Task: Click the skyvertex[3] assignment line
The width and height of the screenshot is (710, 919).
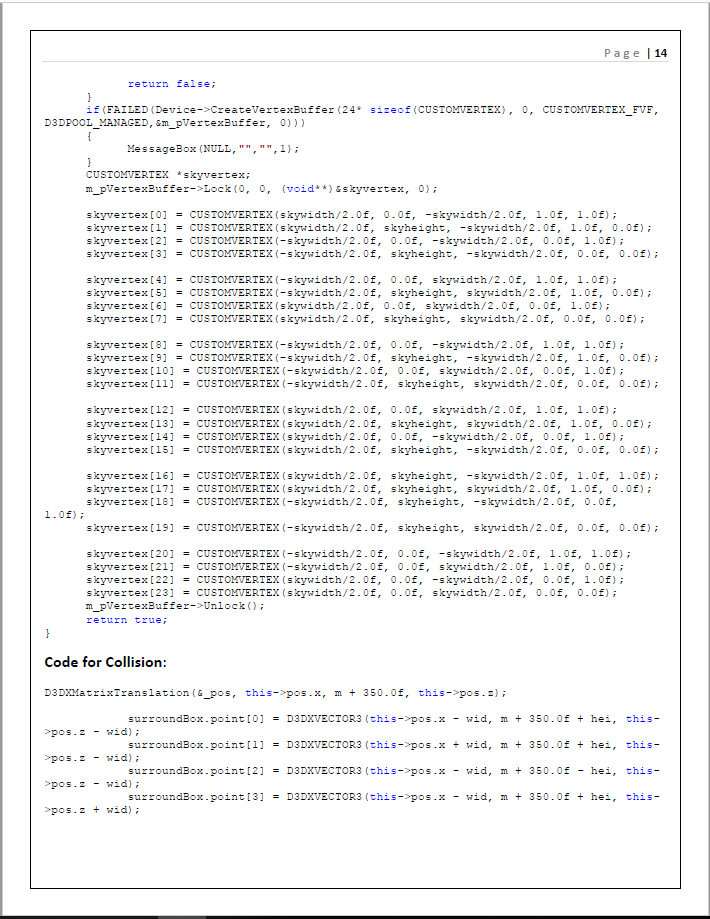Action: (x=372, y=254)
